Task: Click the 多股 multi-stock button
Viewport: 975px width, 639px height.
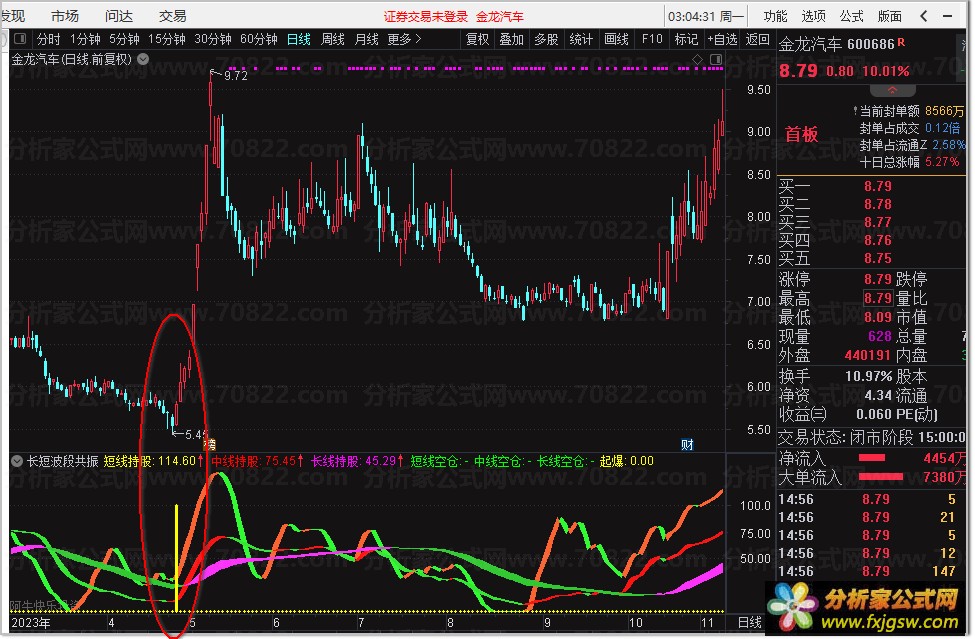Action: pyautogui.click(x=547, y=39)
